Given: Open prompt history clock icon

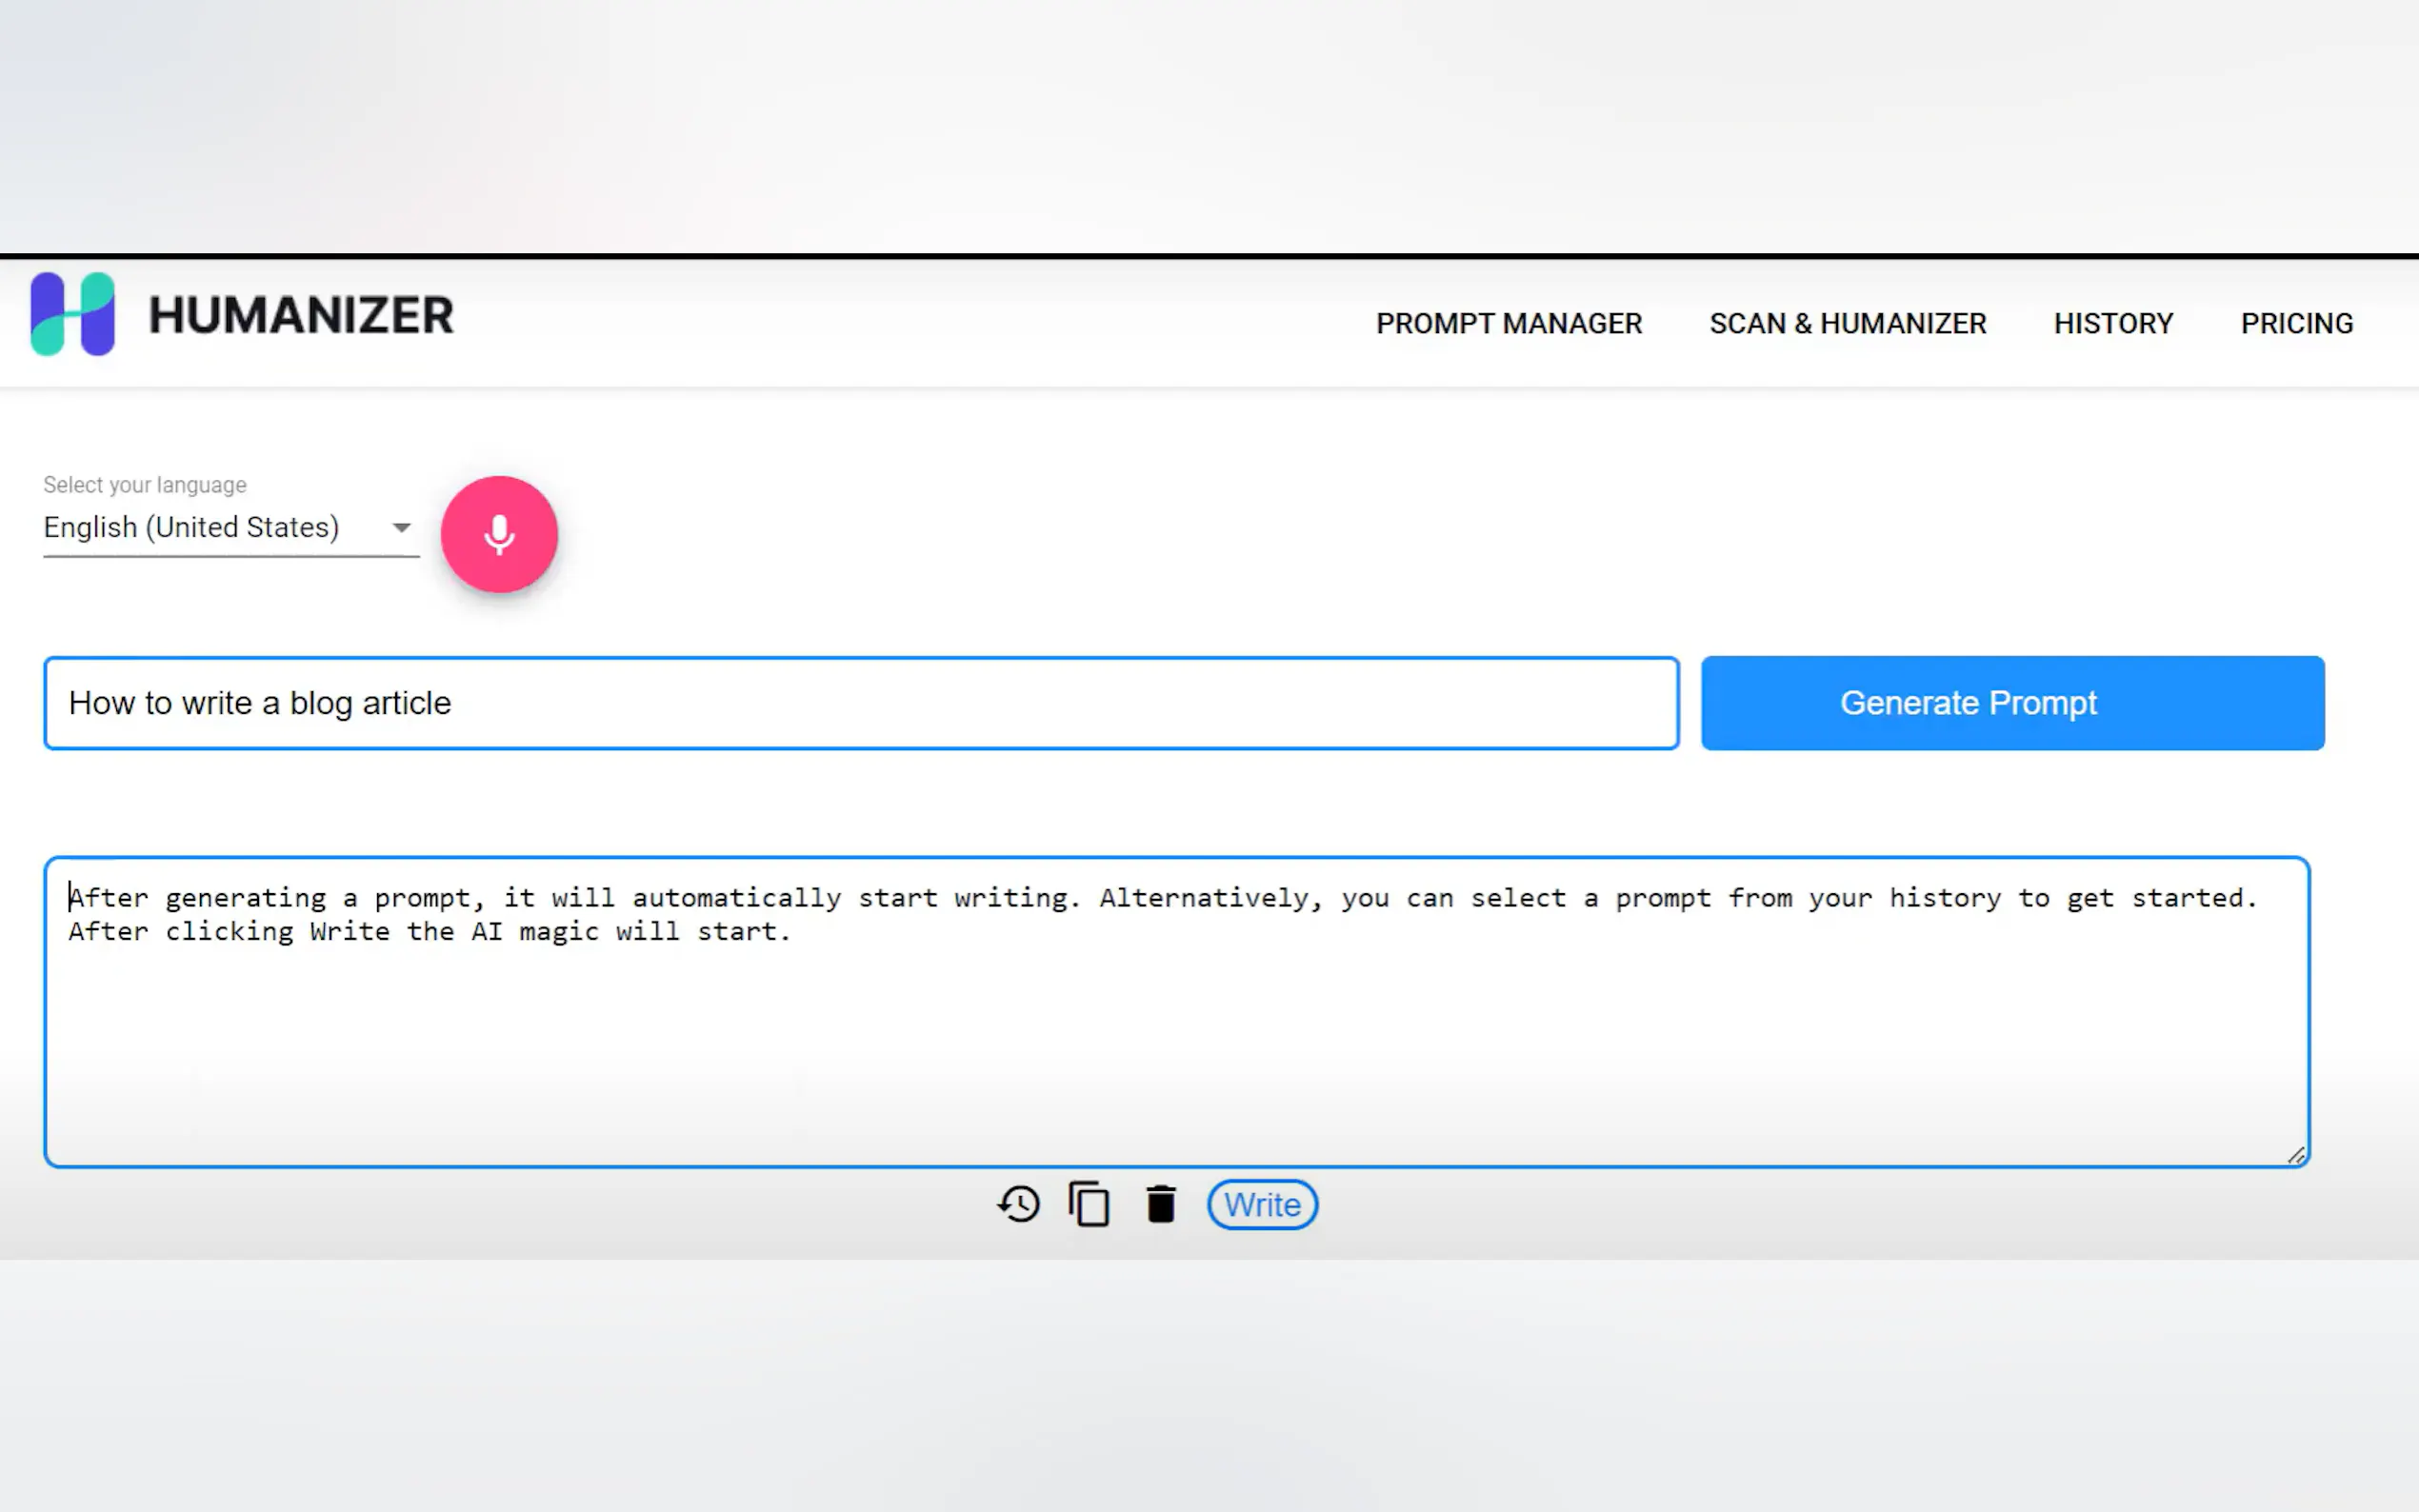Looking at the screenshot, I should coord(1018,1204).
